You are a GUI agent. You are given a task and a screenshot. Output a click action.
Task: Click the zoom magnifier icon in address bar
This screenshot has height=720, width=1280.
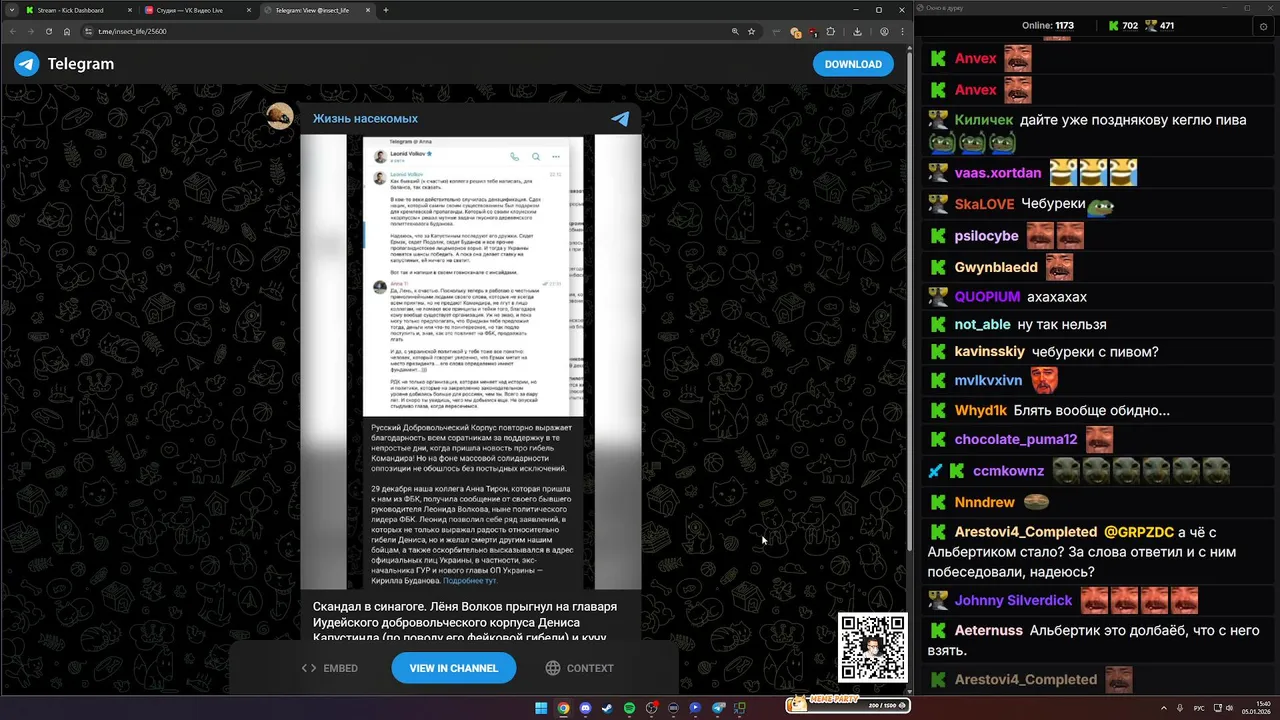click(735, 31)
